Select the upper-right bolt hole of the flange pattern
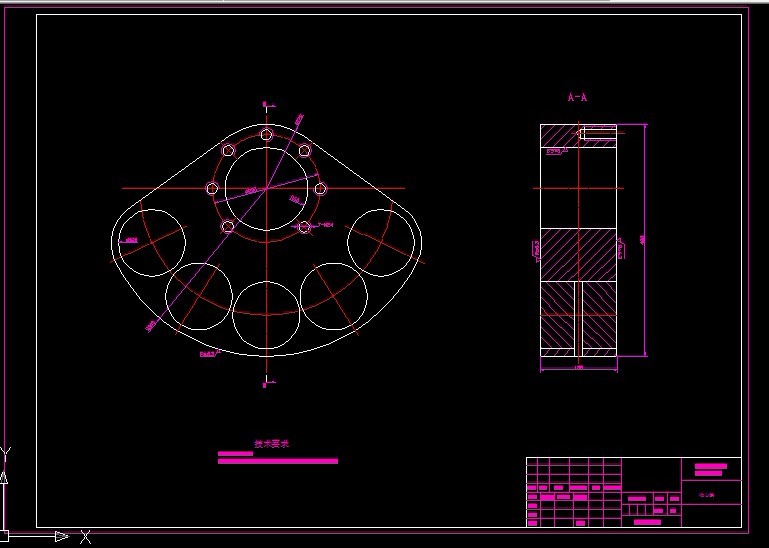This screenshot has width=769, height=548. 305,150
